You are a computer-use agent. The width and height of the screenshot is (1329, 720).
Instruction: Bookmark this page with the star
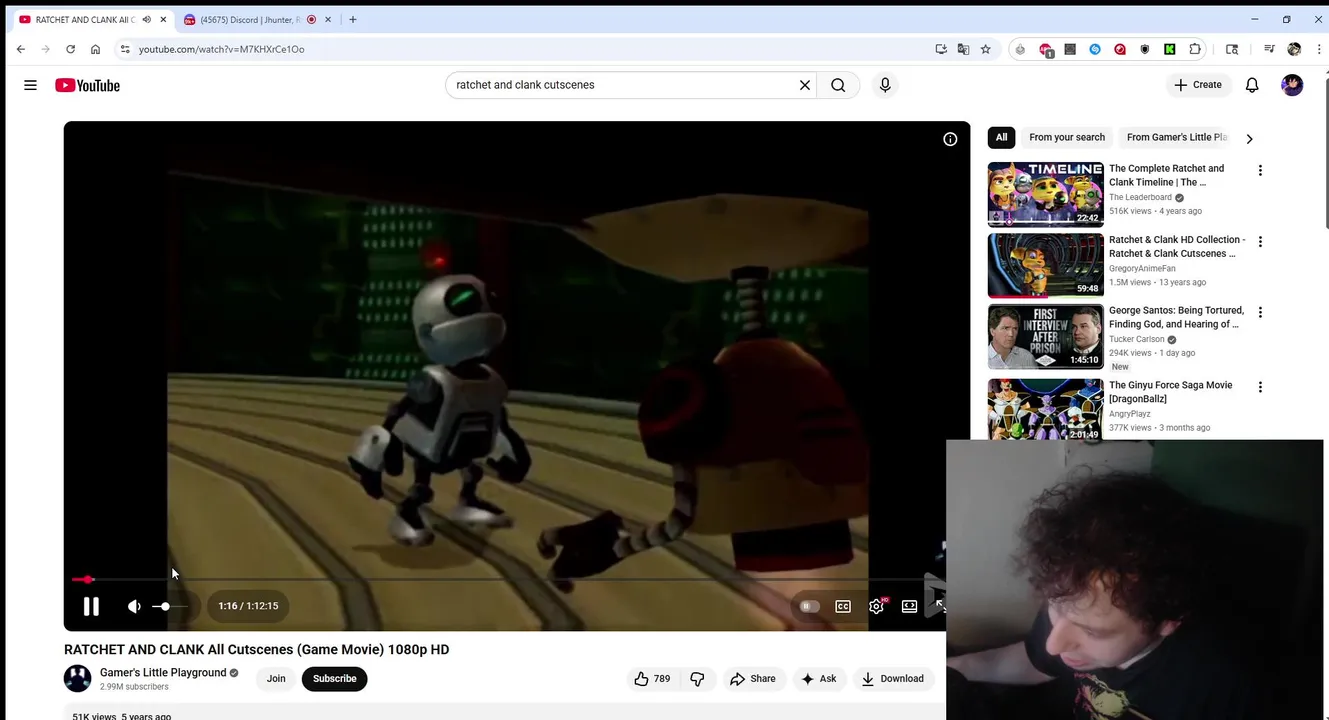click(x=986, y=49)
